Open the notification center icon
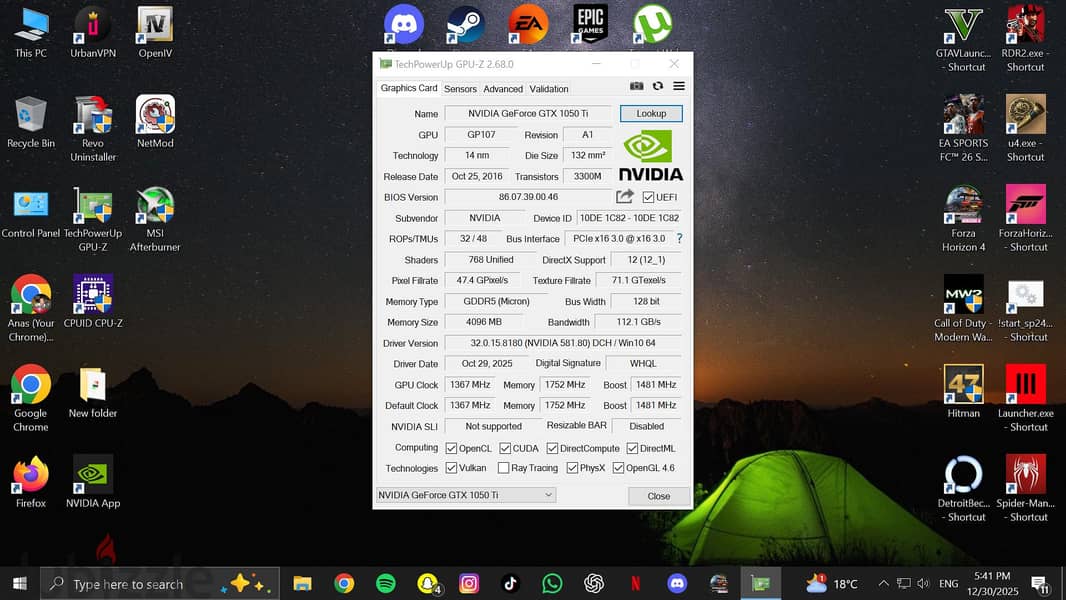The width and height of the screenshot is (1066, 600). 1040,583
